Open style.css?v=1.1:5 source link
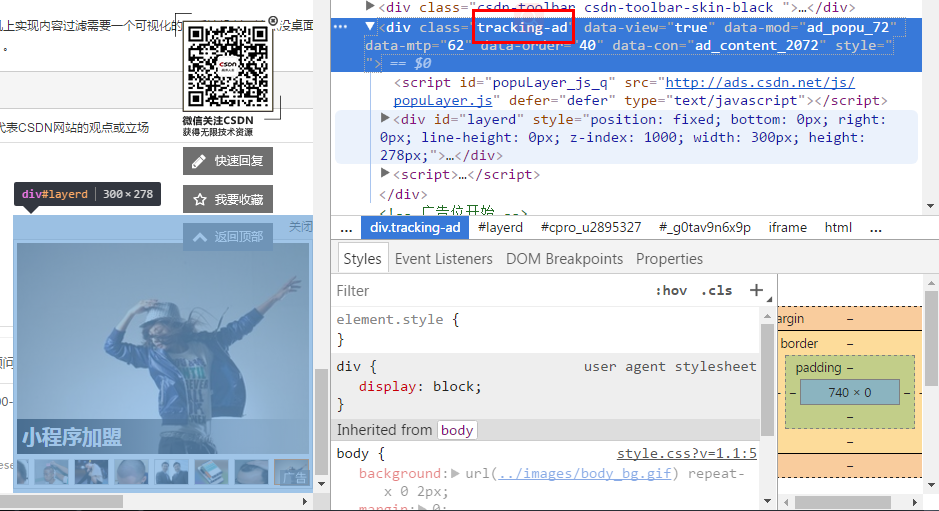 pos(687,453)
